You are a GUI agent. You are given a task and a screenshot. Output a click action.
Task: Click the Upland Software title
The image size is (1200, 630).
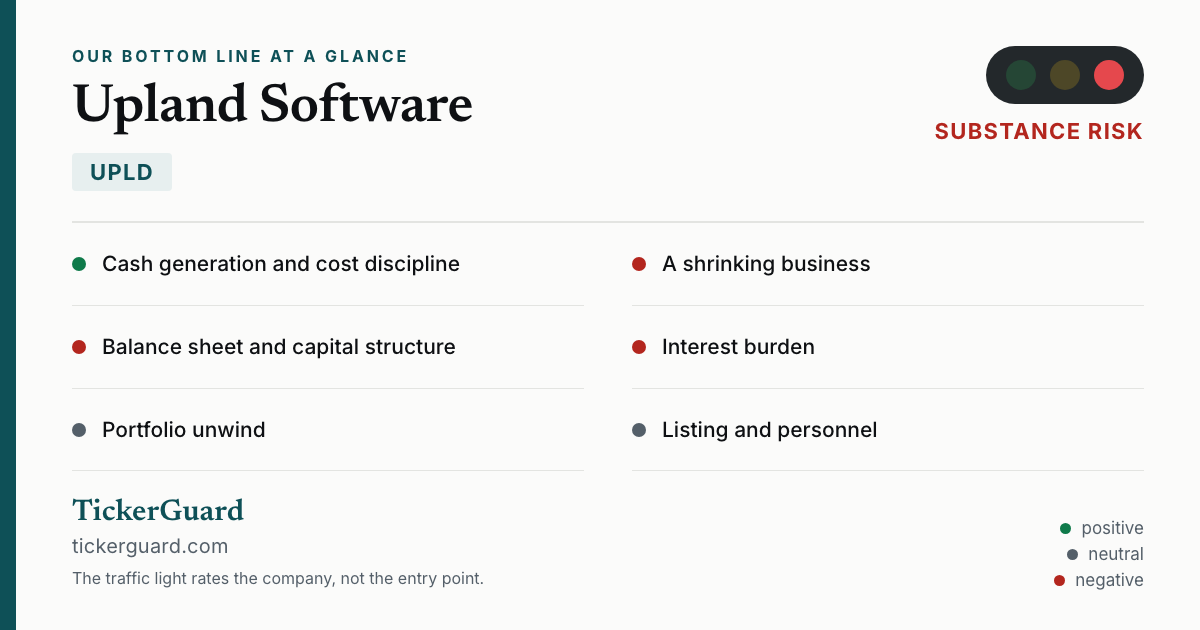(x=272, y=104)
